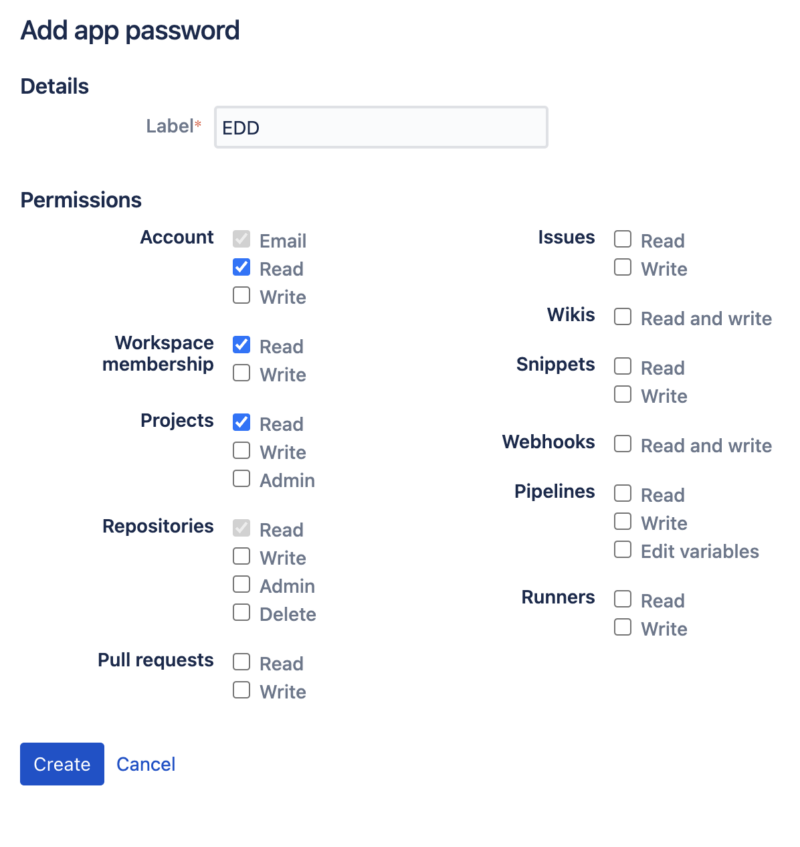This screenshot has height=847, width=800.
Task: Enable Account Write permission
Action: click(x=241, y=296)
